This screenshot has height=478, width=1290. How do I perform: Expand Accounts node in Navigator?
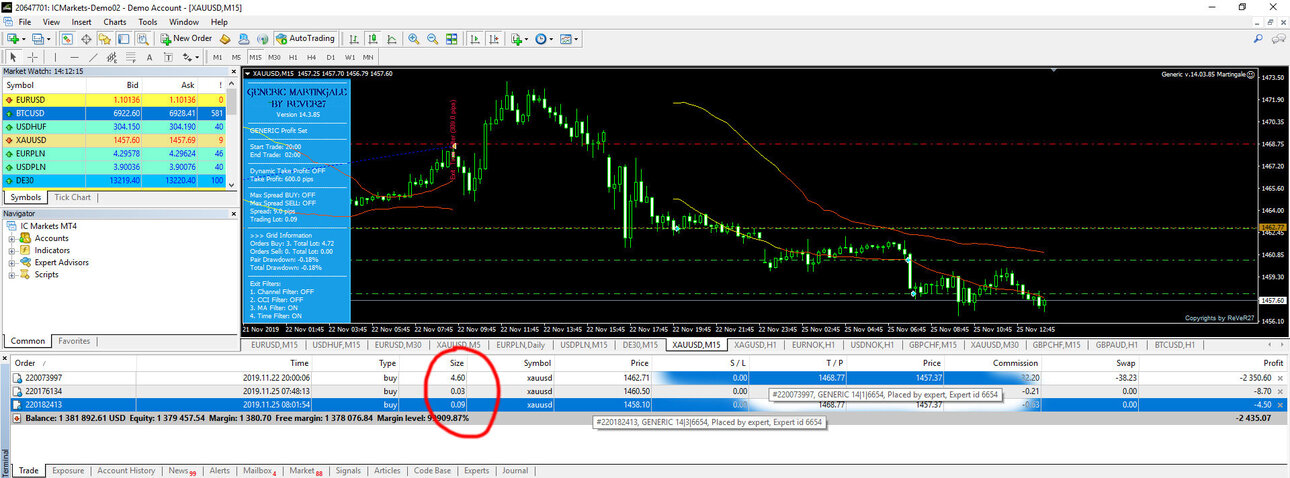(x=11, y=238)
